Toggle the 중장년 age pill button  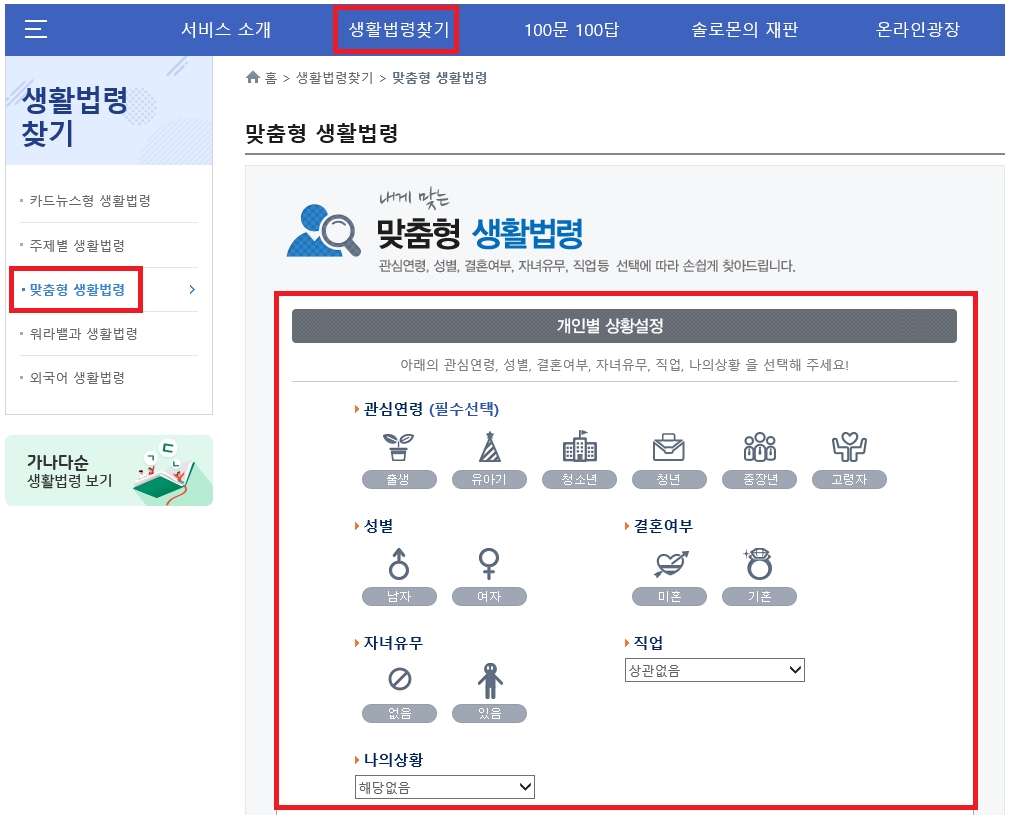pyautogui.click(x=759, y=479)
